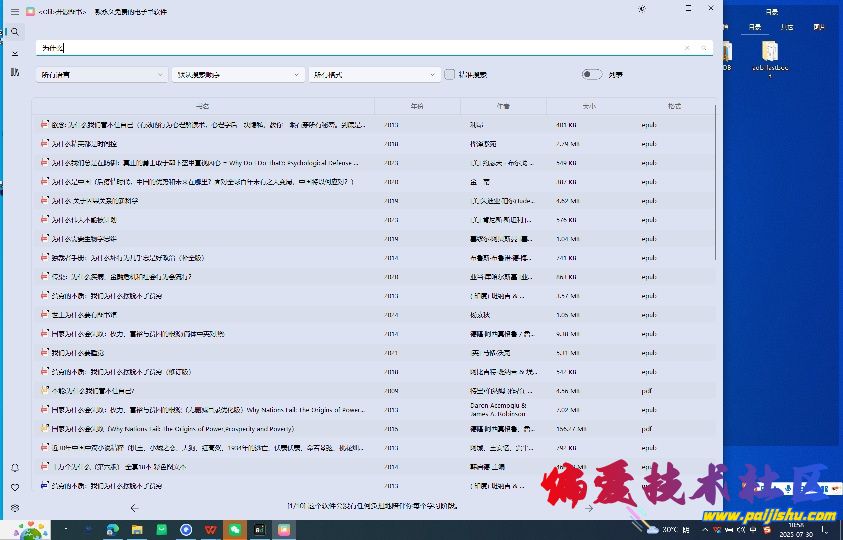Toggle the switch next to the filters
Viewport: 843px width, 540px height.
pyautogui.click(x=592, y=74)
